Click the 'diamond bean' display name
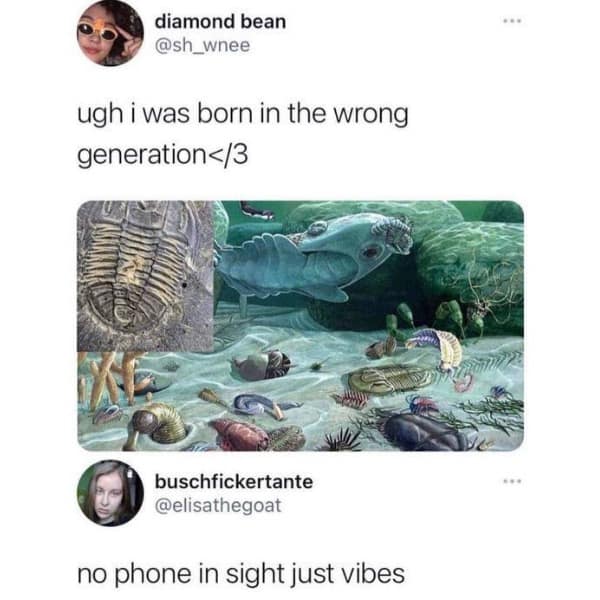The width and height of the screenshot is (600, 600). click(220, 21)
